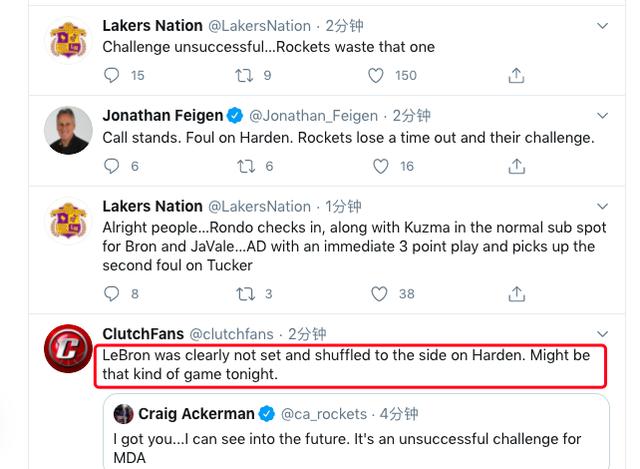Viewport: 640px width, 469px height.
Task: Share Lakers Nation's first tweet
Action: [x=516, y=75]
